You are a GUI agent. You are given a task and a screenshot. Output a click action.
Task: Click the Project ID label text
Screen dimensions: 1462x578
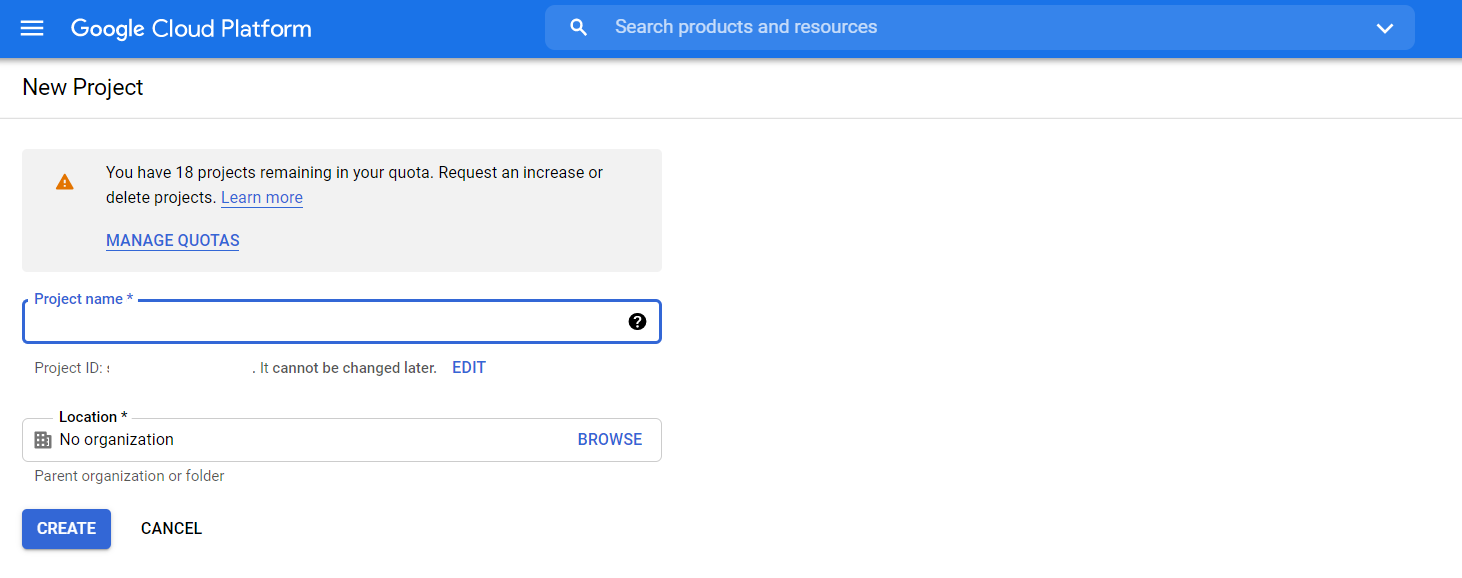[68, 368]
